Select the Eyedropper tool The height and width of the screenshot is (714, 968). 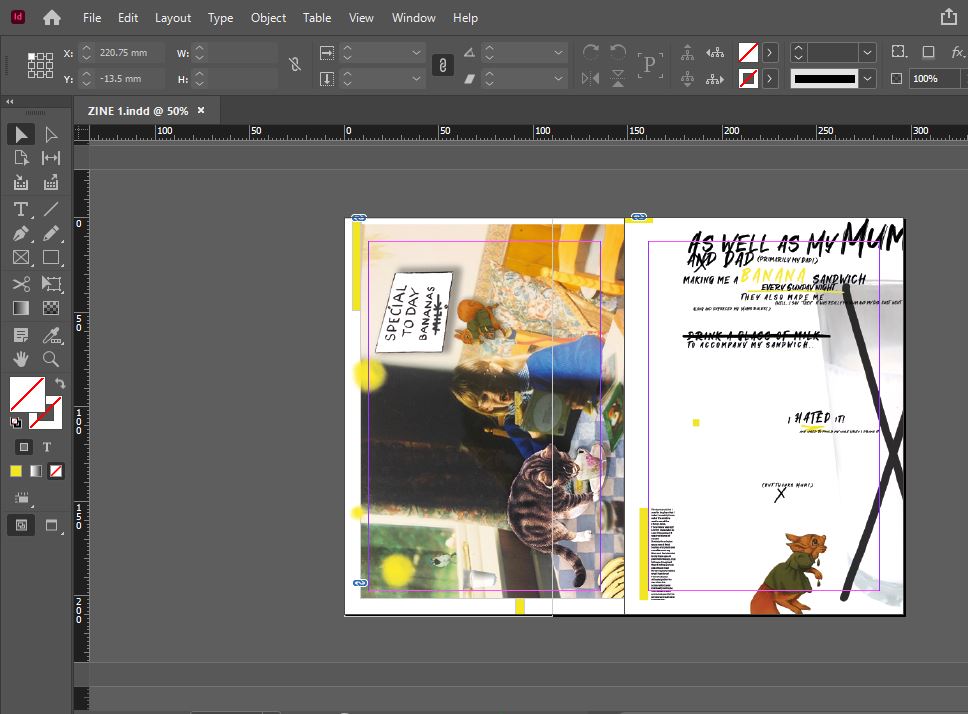click(x=51, y=334)
